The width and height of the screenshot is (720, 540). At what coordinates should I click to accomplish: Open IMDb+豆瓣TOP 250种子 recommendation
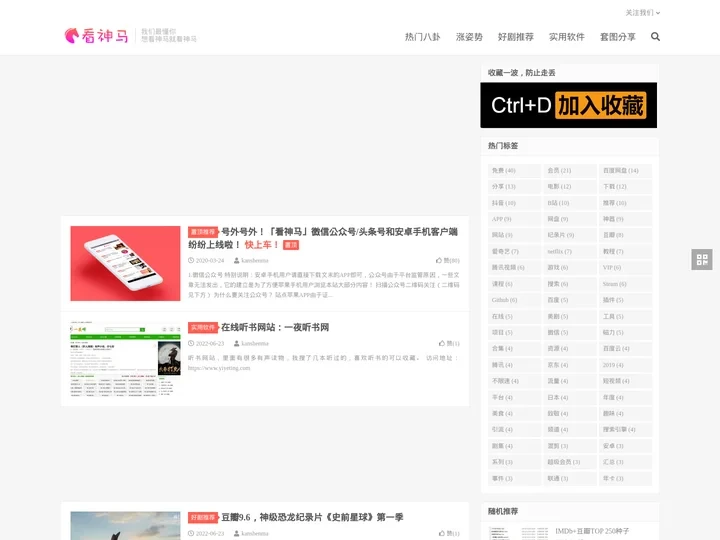592,531
